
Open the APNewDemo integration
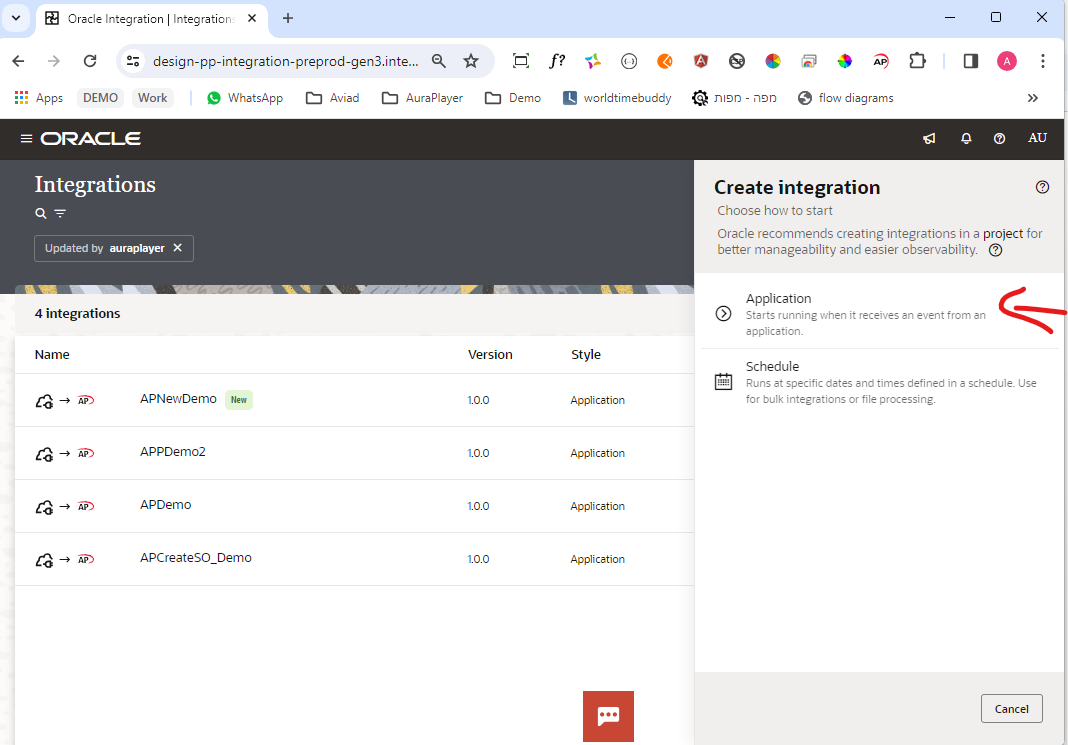point(178,399)
